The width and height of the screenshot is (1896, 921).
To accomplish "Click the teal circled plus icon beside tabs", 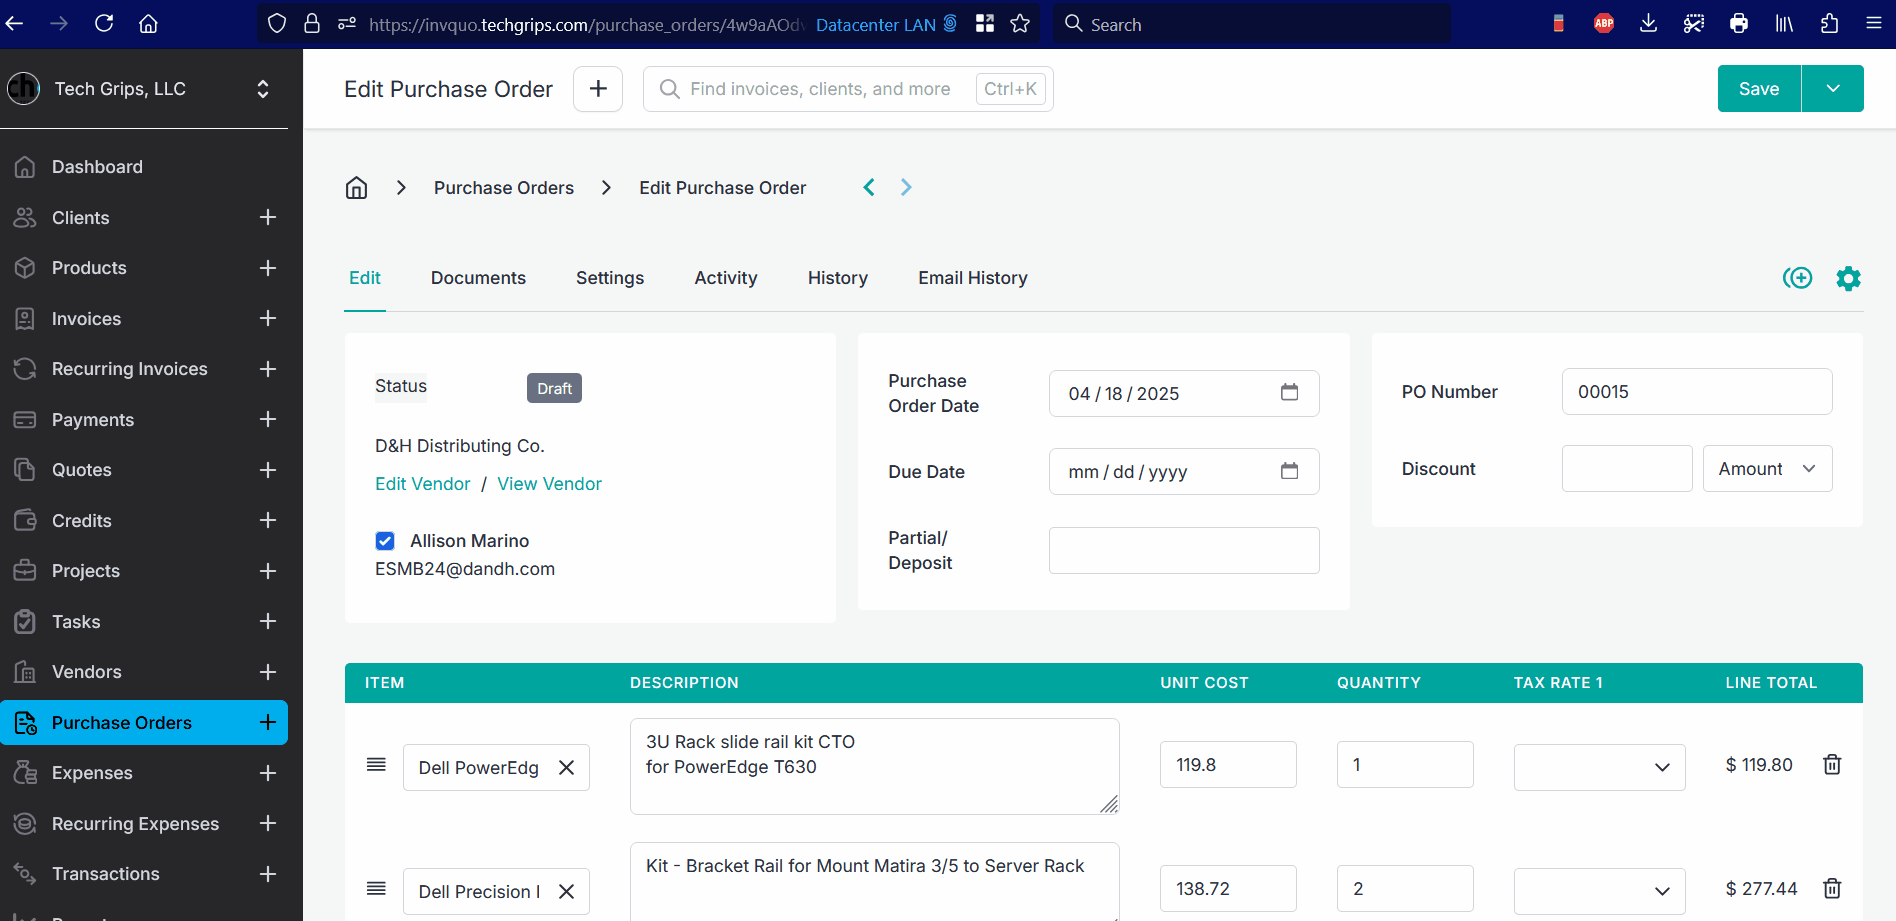I will coord(1798,278).
